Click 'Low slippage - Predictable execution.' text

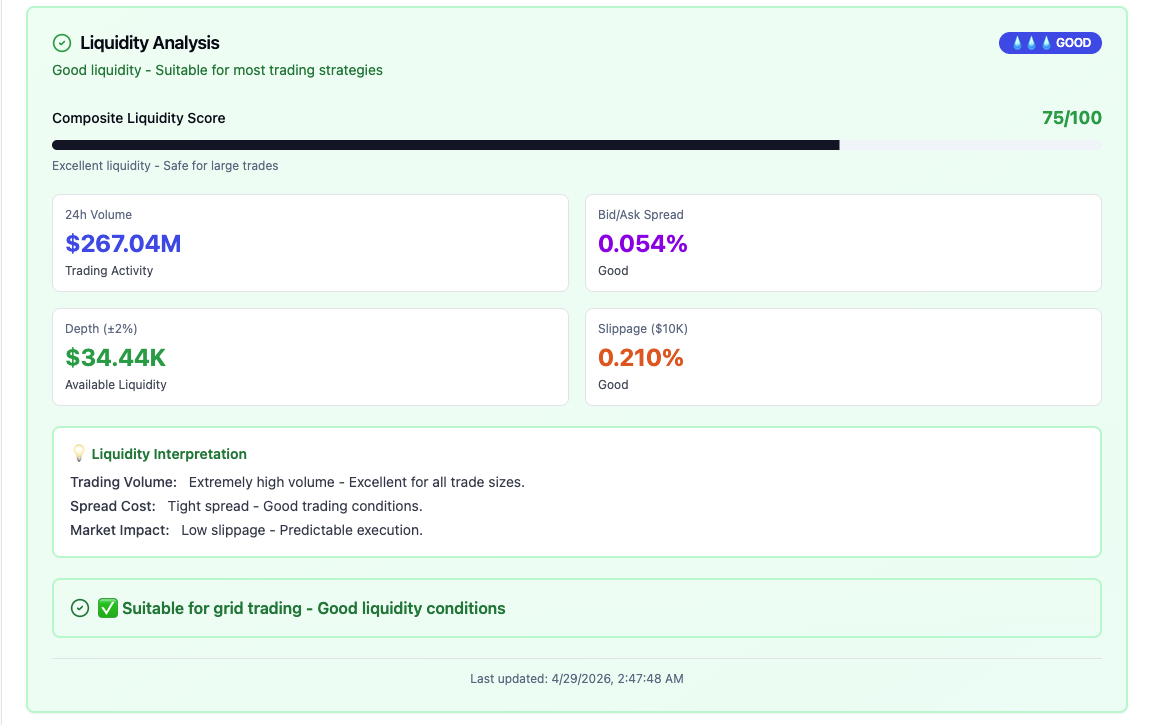tap(302, 530)
